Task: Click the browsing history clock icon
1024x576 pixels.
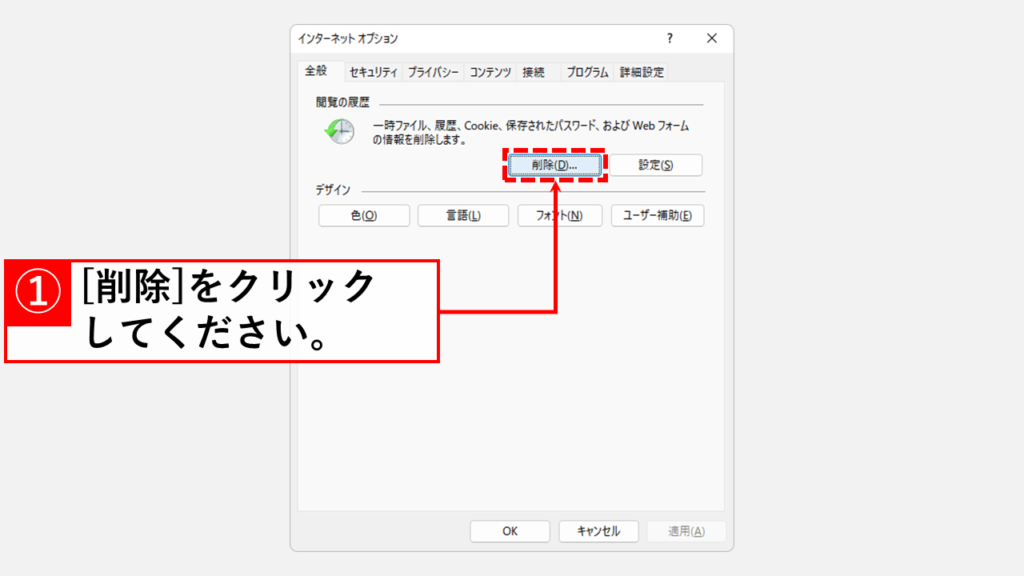Action: [x=339, y=132]
